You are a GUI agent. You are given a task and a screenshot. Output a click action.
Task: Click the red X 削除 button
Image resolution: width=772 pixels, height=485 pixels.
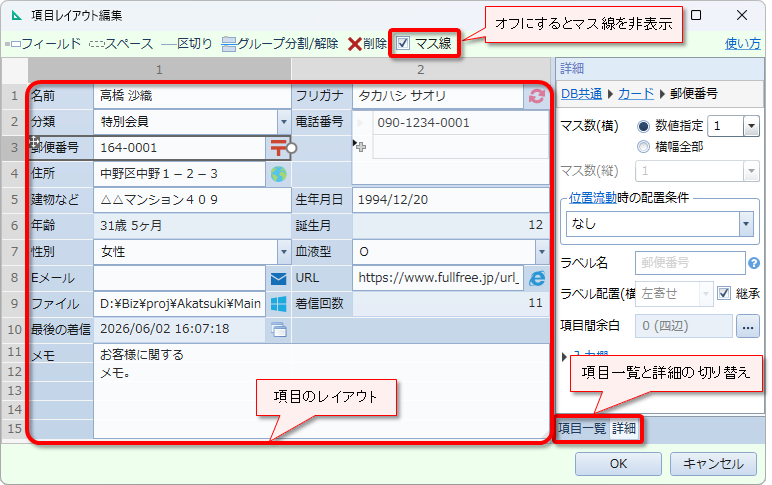point(367,44)
